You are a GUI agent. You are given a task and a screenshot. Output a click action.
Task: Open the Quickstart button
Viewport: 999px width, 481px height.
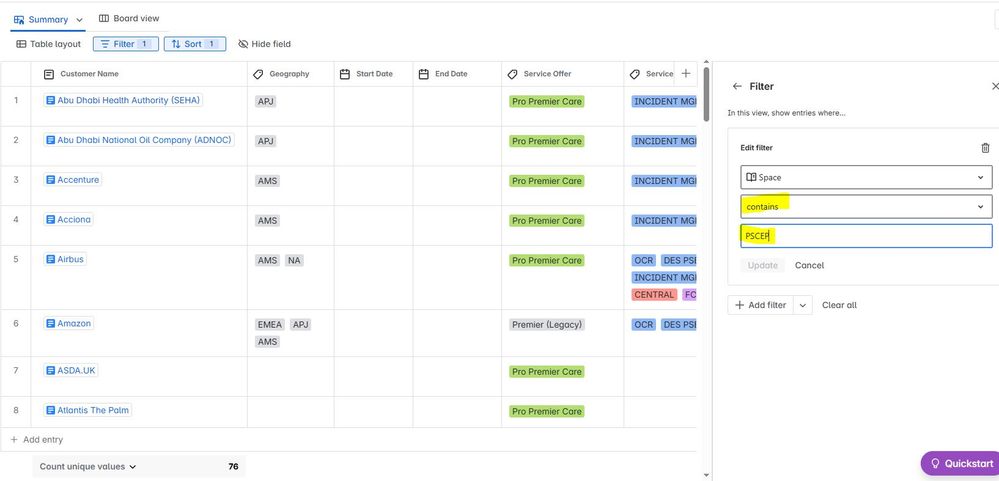tap(962, 463)
